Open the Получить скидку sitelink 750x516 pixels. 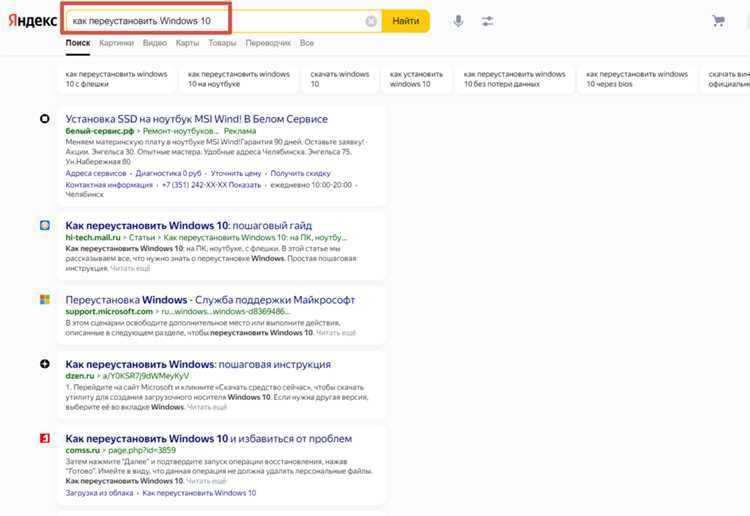click(300, 173)
